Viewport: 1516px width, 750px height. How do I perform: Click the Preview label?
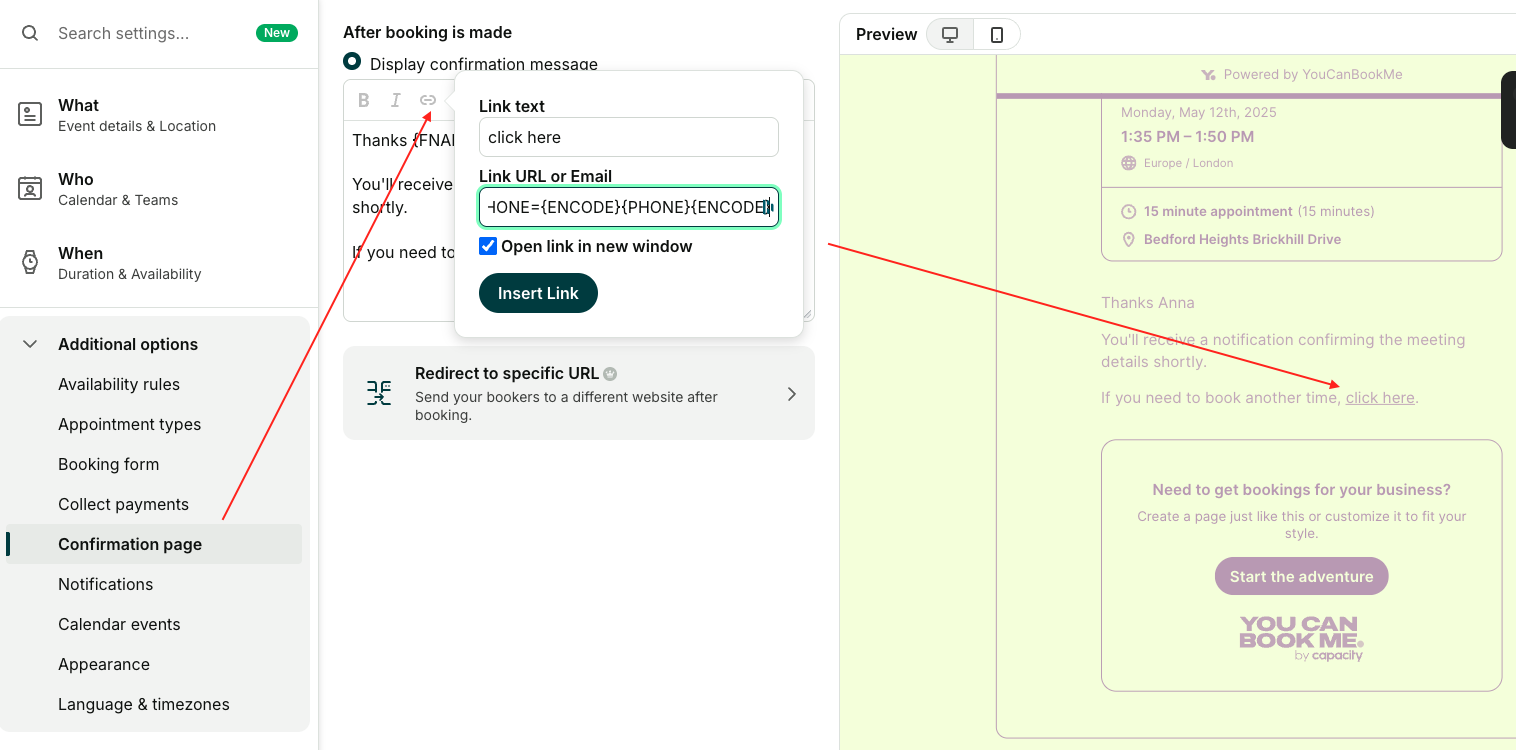point(886,34)
